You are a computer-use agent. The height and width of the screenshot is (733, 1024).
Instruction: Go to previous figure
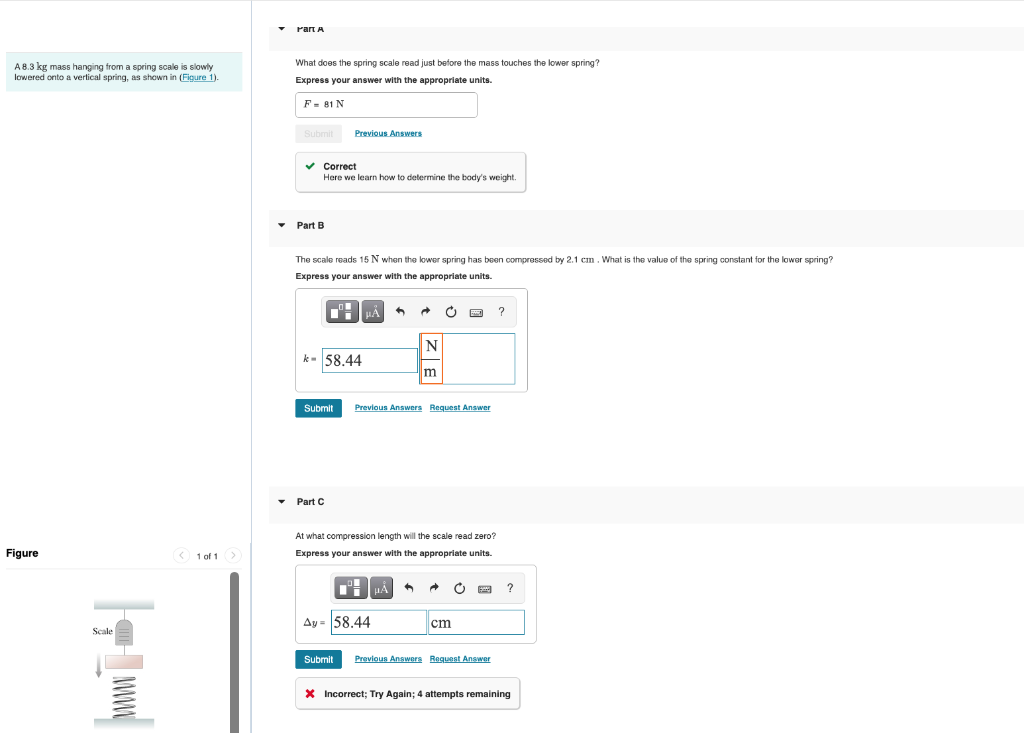coord(182,555)
